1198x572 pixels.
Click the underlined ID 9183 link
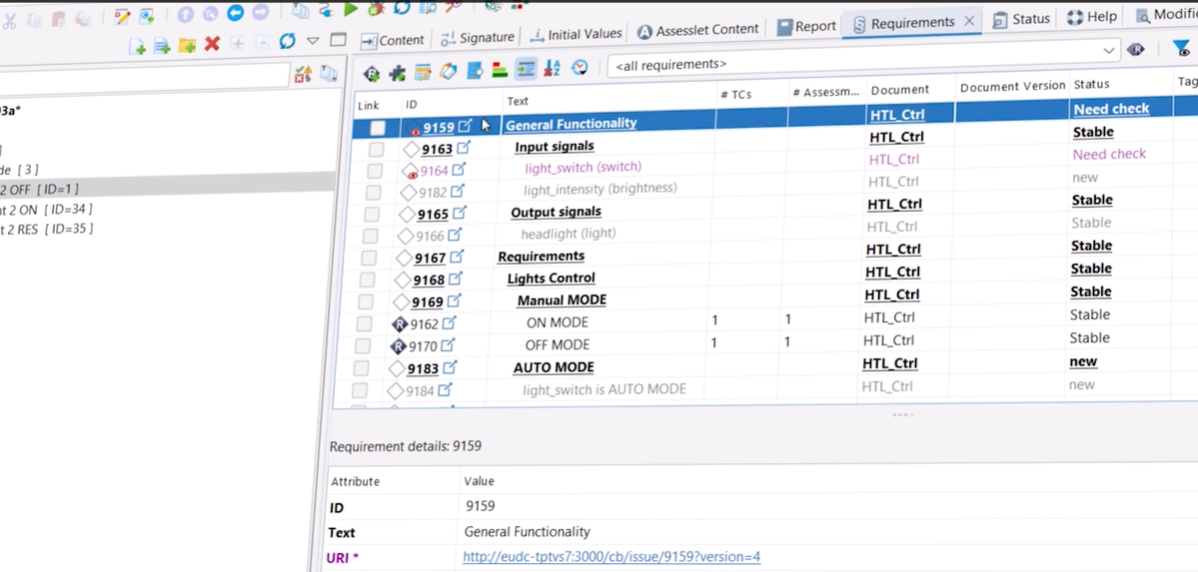tap(423, 369)
